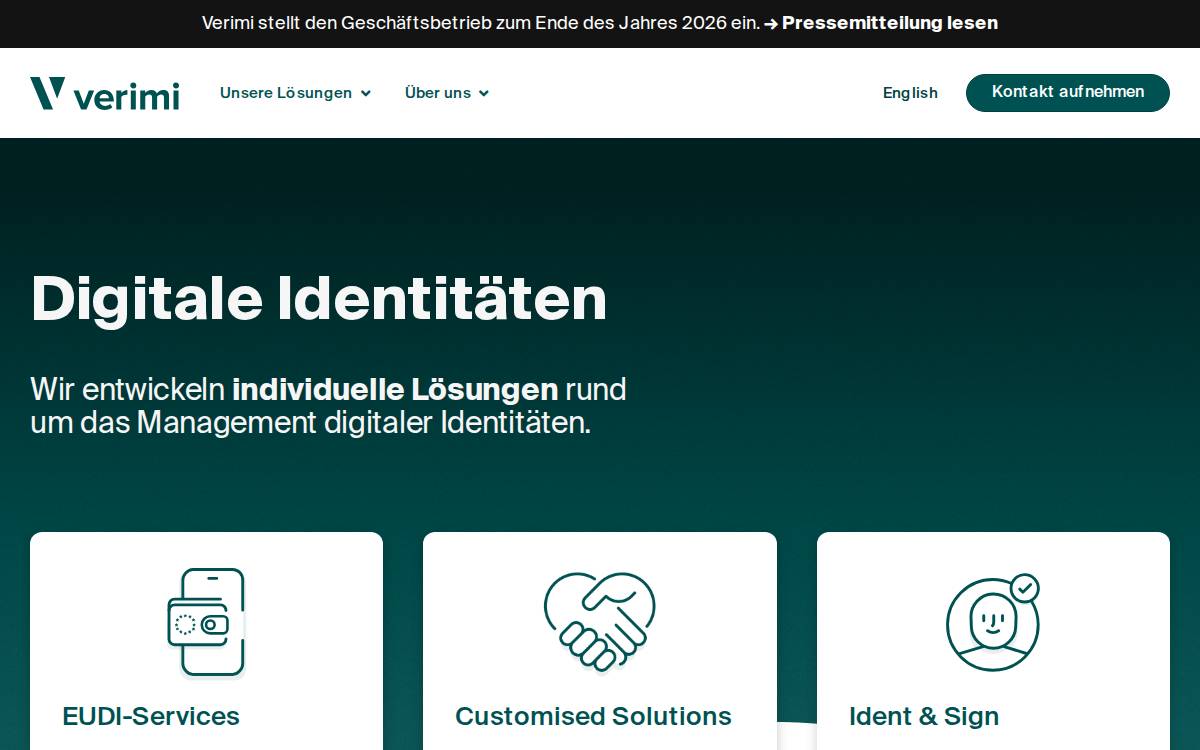Open the Ident & Sign card title
This screenshot has height=750, width=1200.
click(924, 716)
